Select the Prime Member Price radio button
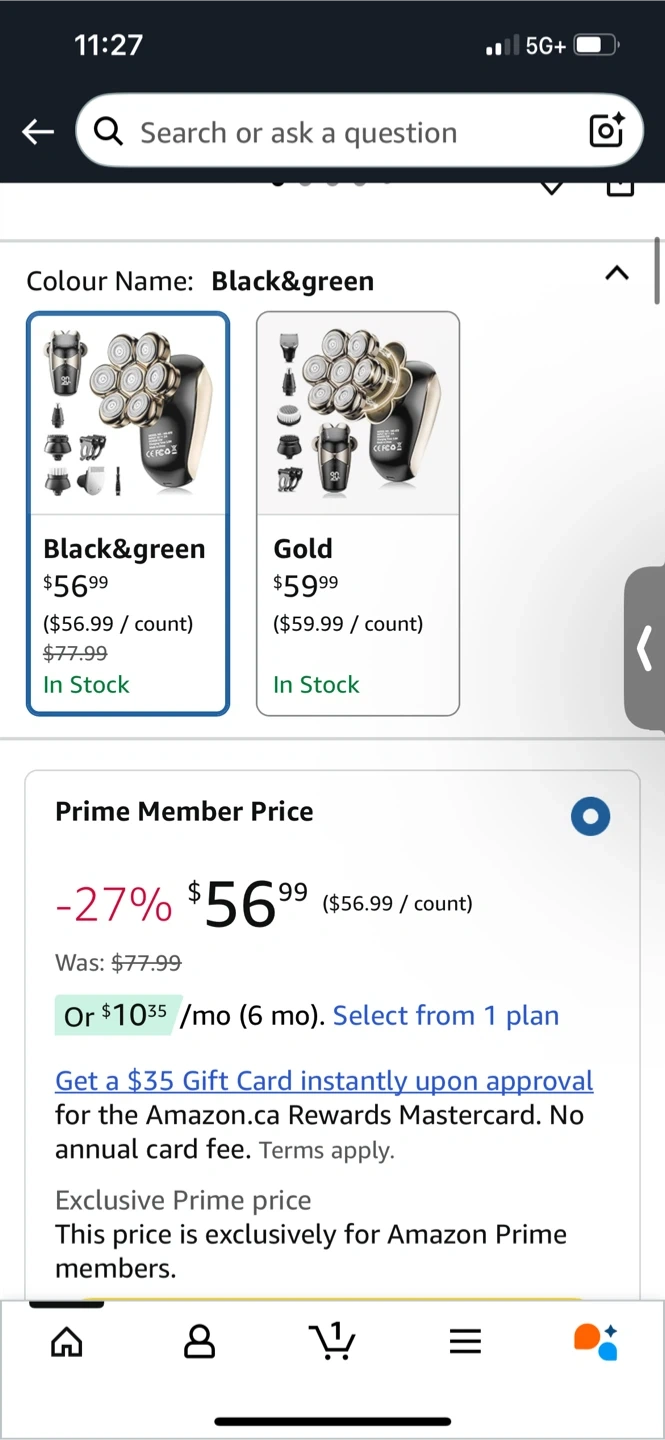Screen dimensions: 665x1440 point(590,816)
